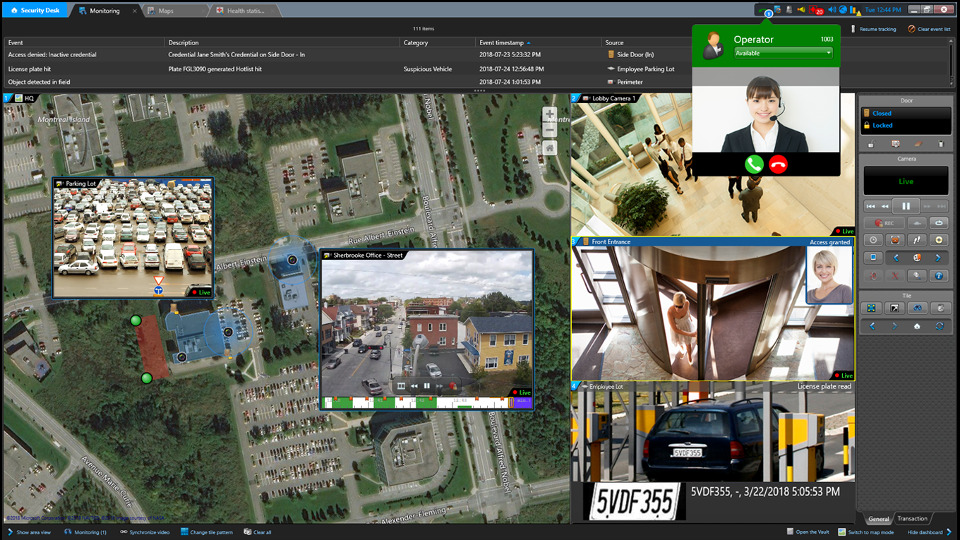The height and width of the screenshot is (540, 960).
Task: Reset map to home view
Action: coord(549,148)
